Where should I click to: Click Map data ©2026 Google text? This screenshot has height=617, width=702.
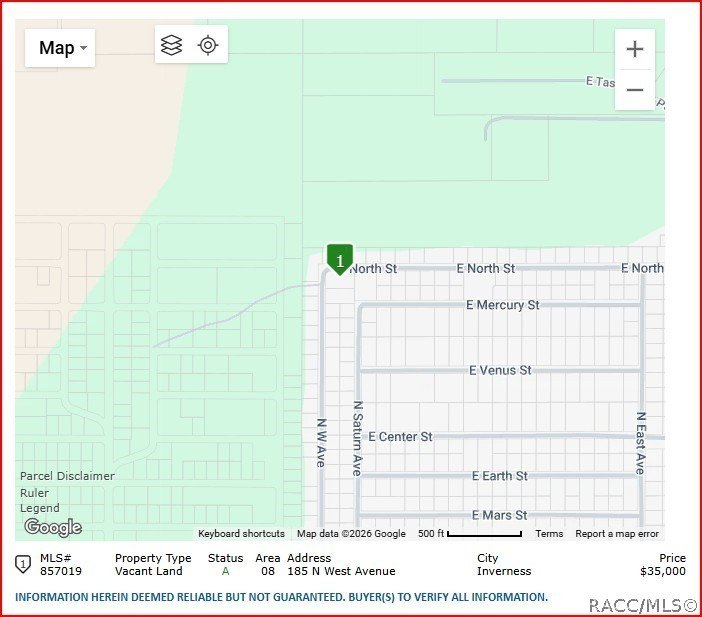click(x=351, y=534)
